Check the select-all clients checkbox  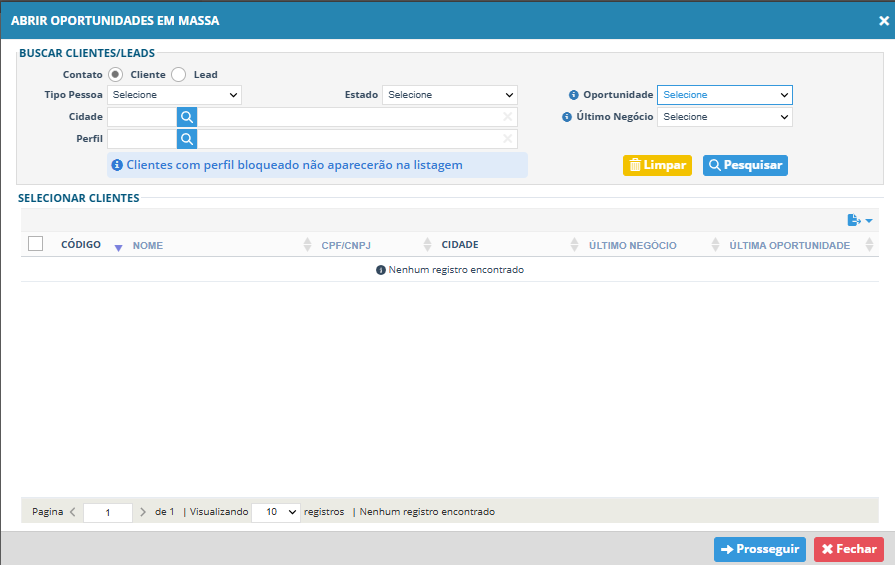click(35, 244)
